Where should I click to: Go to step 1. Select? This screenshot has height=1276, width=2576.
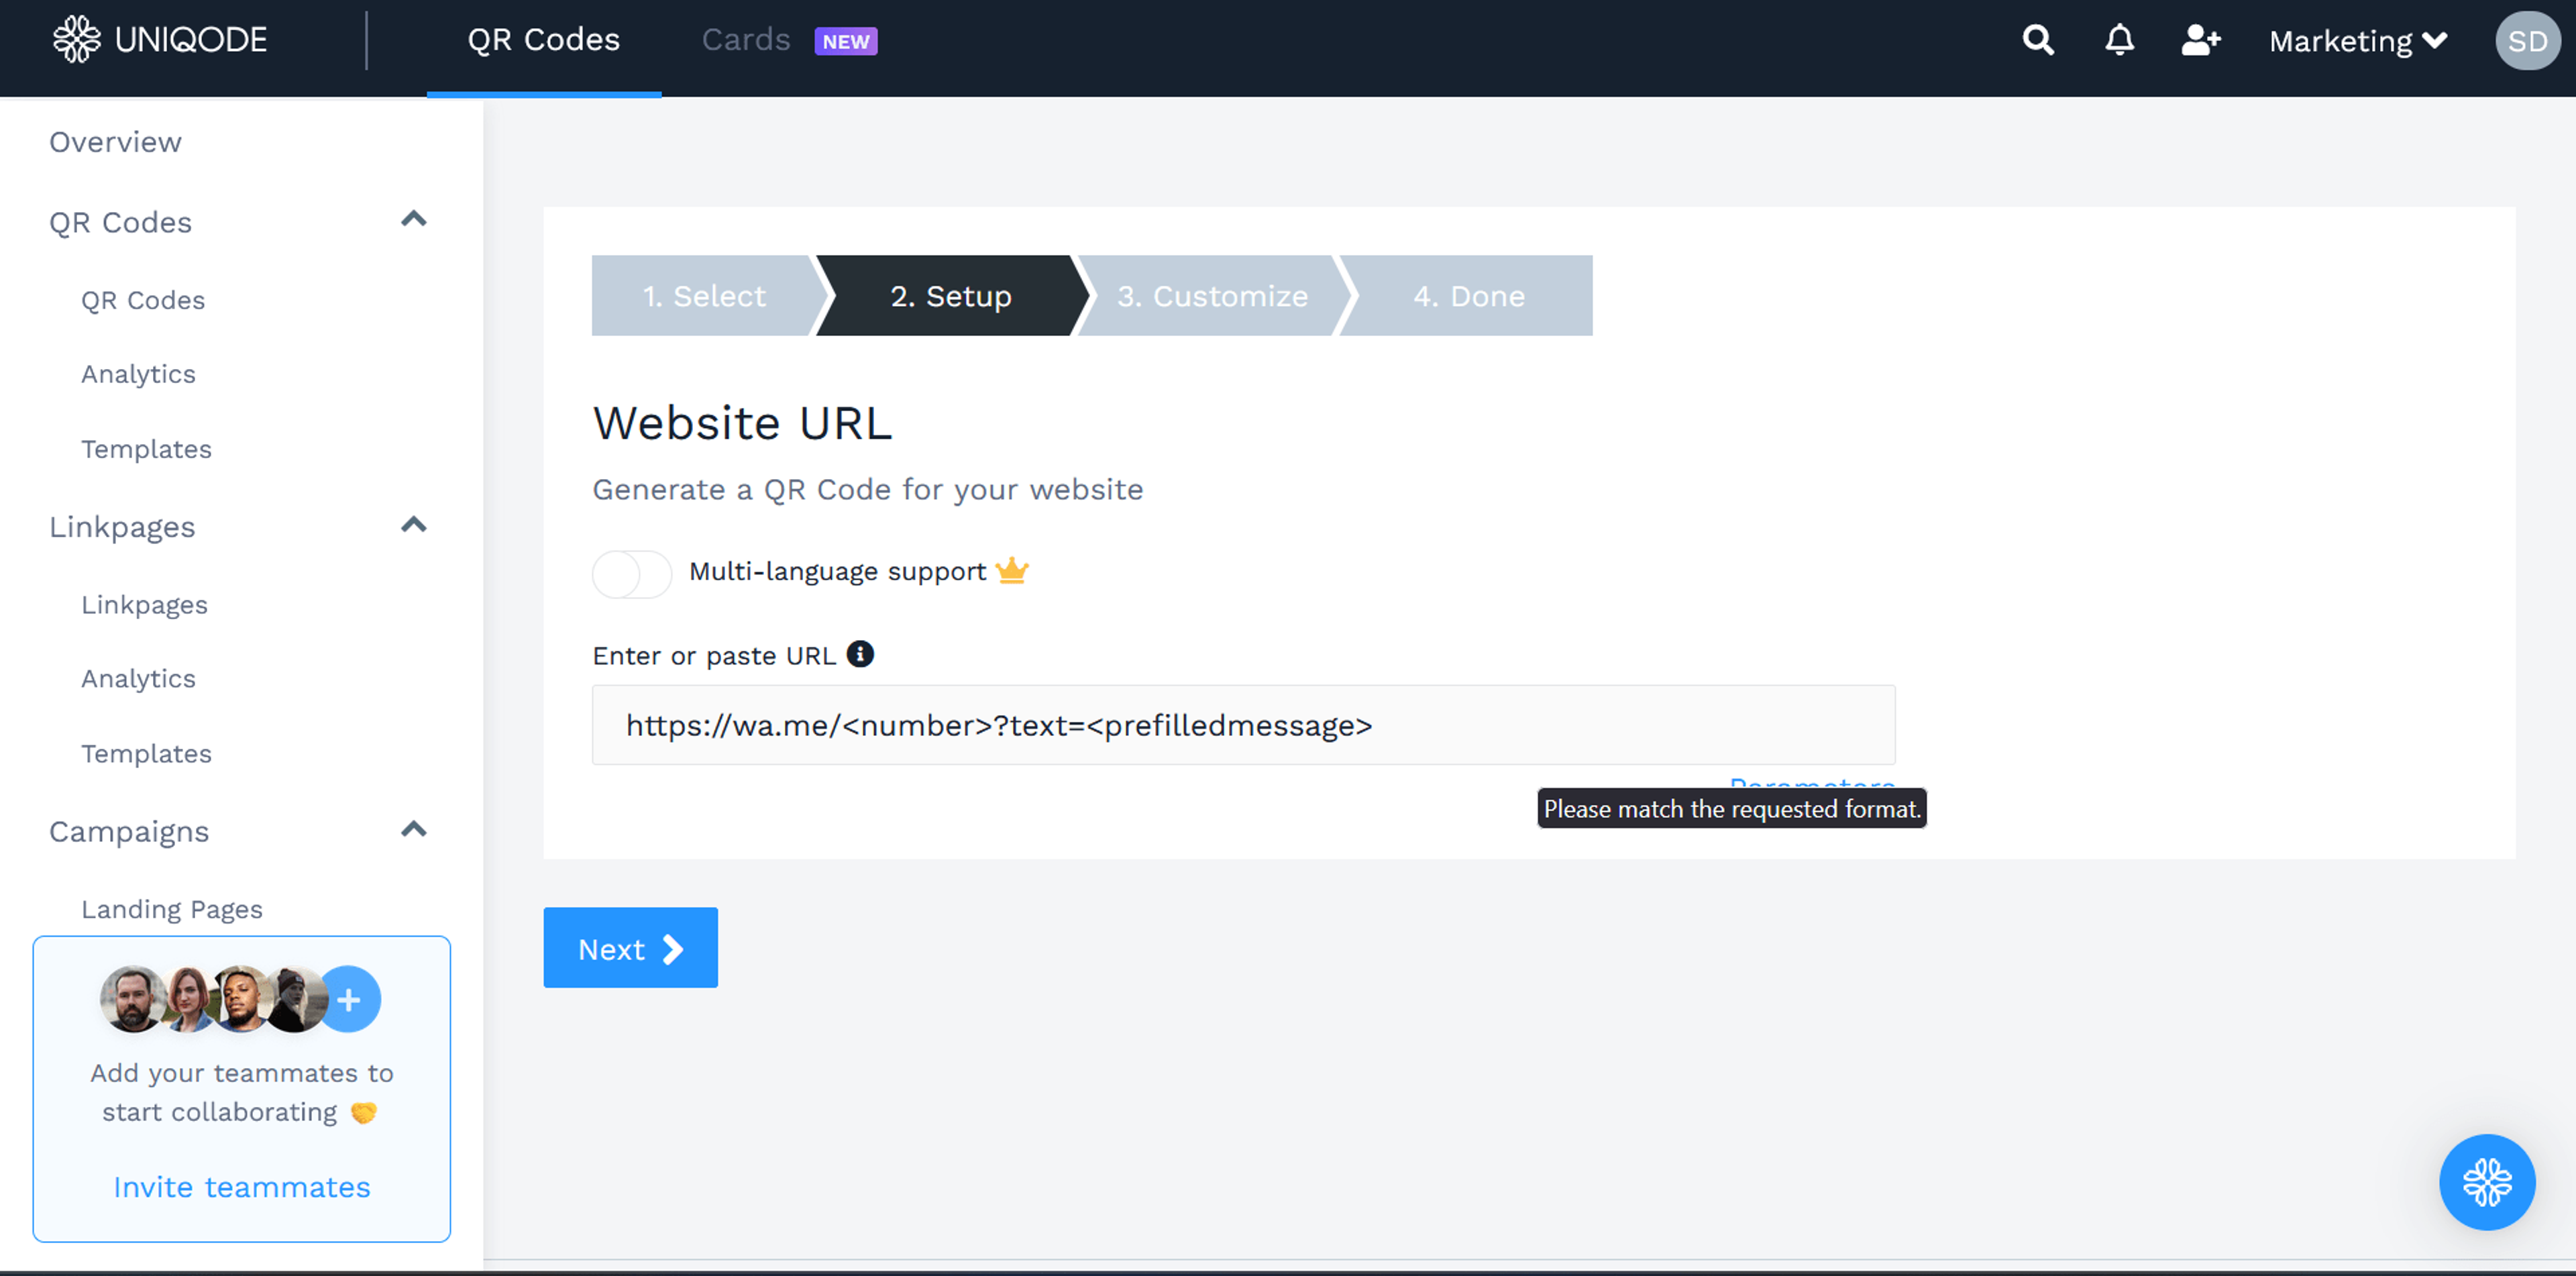click(x=704, y=296)
